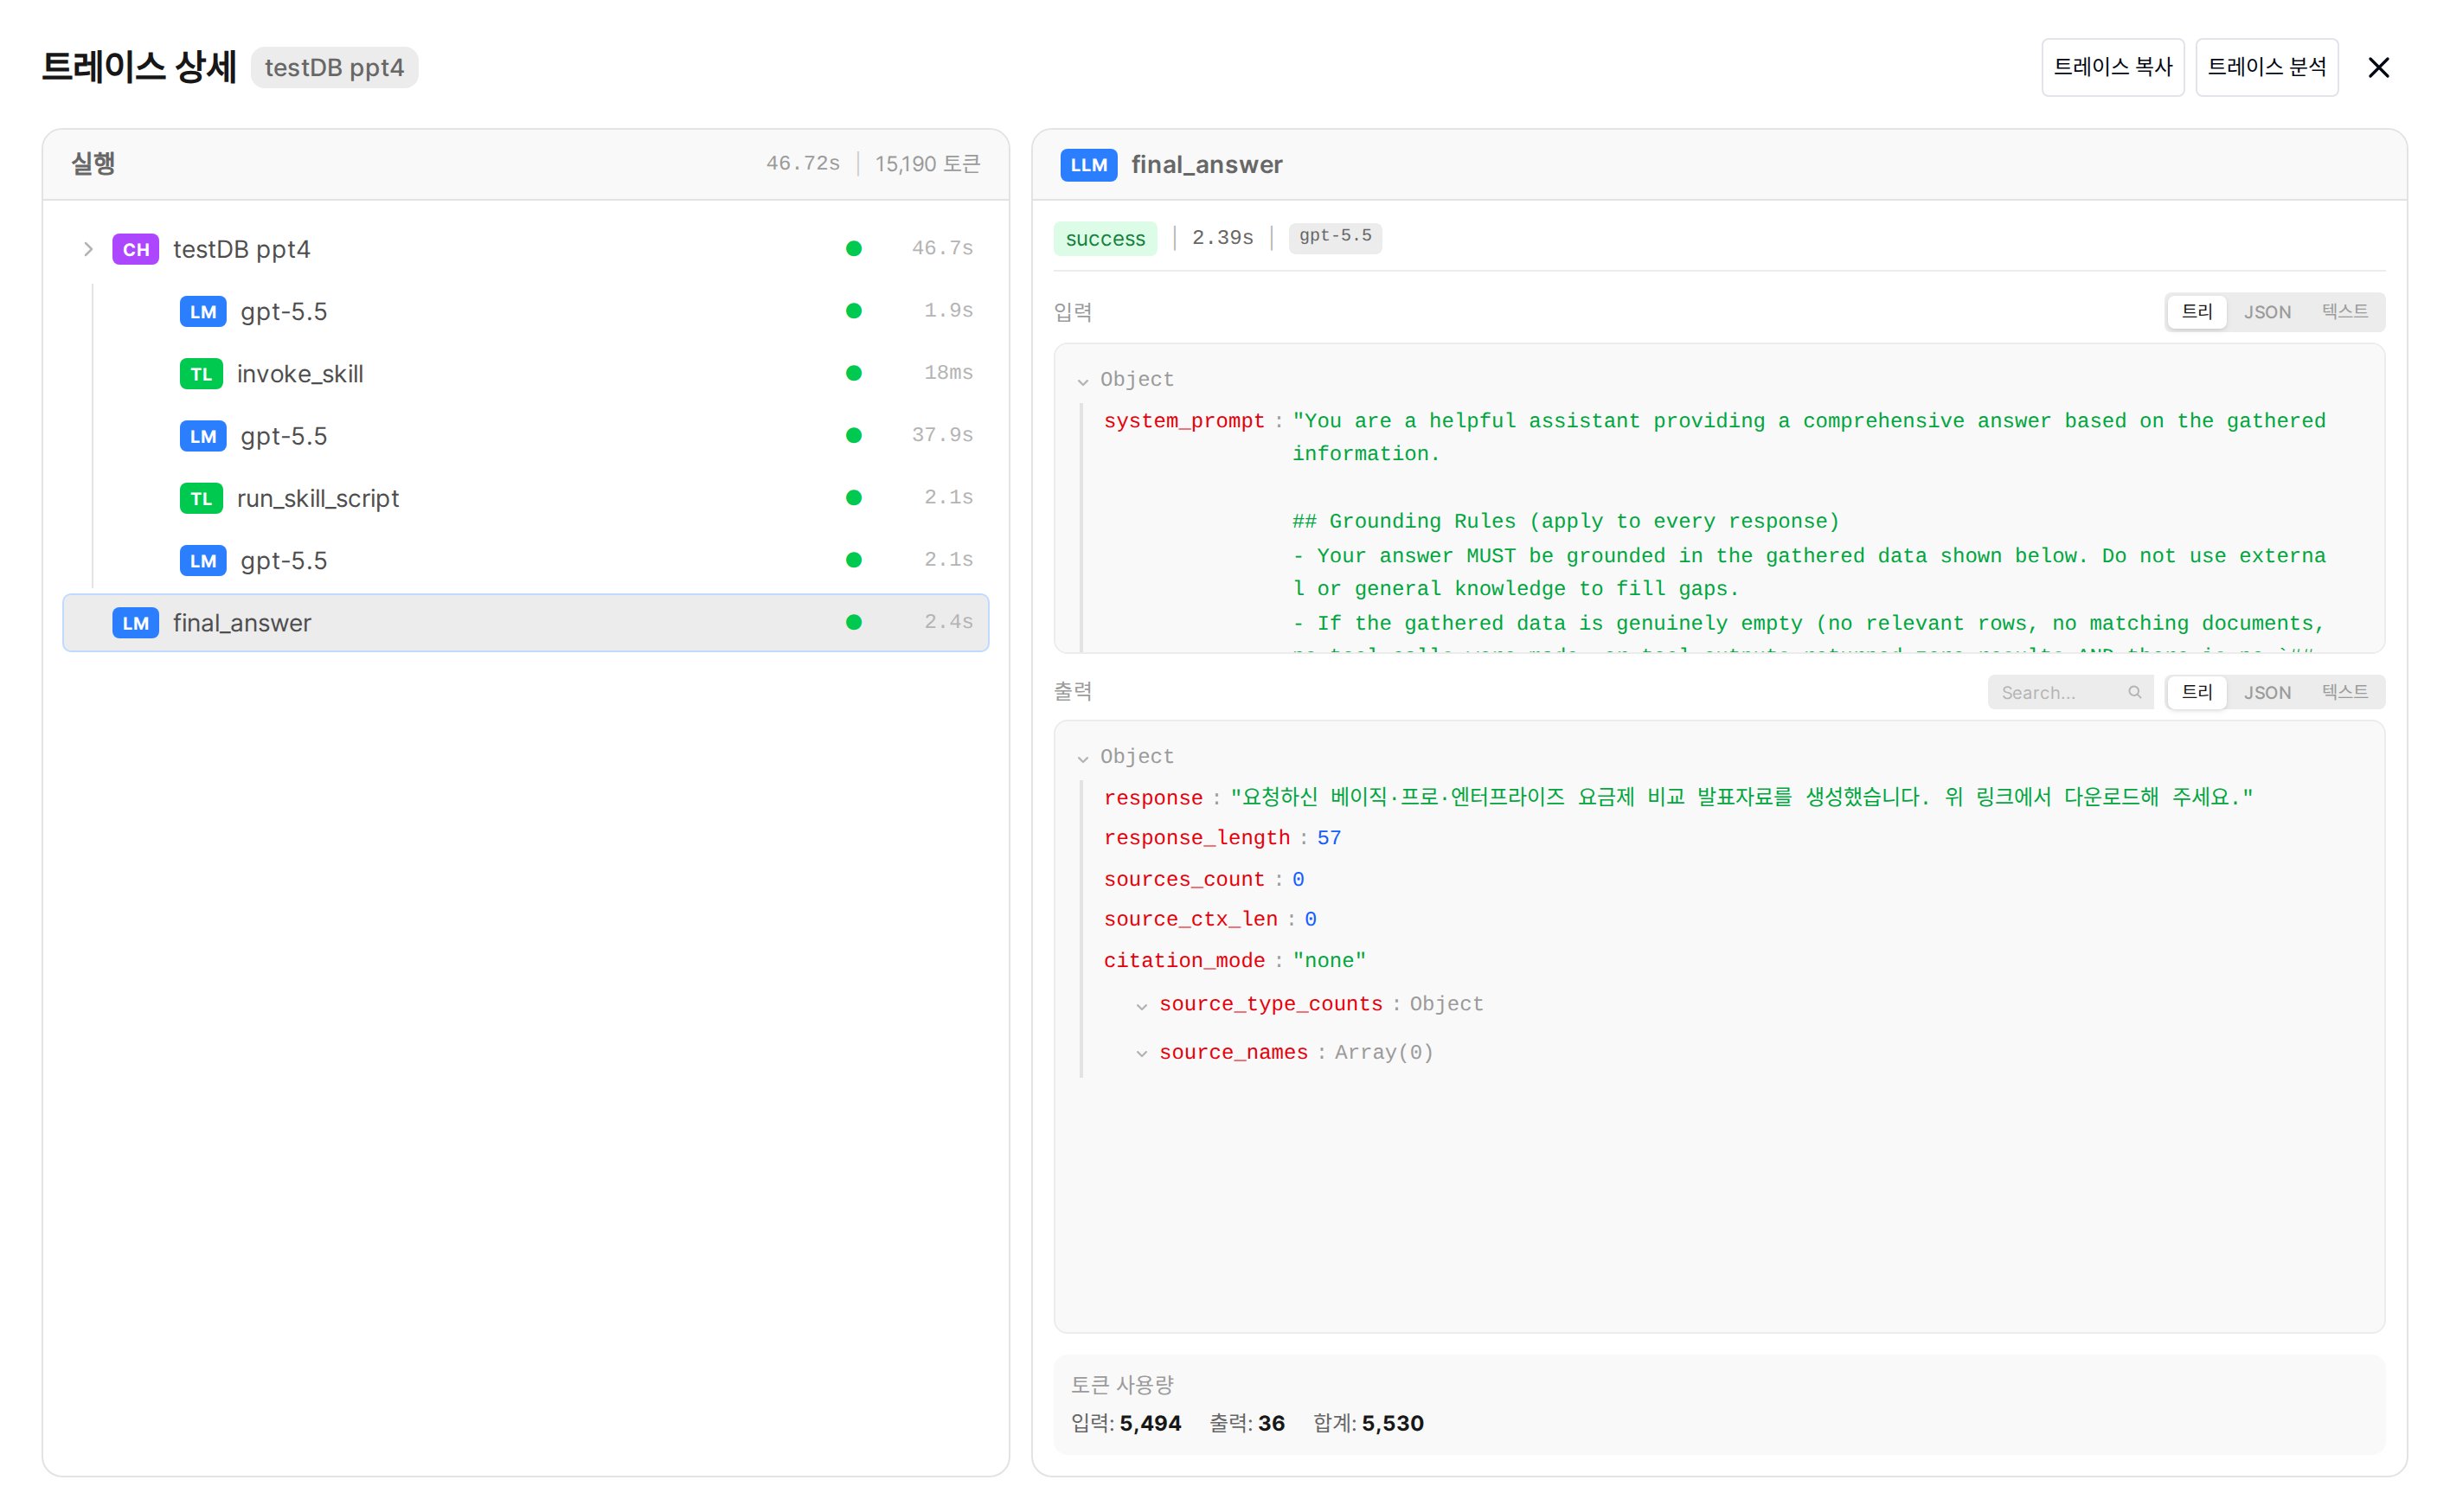2450x1512 pixels.
Task: Click the system_prompt key in input
Action: click(x=1184, y=421)
